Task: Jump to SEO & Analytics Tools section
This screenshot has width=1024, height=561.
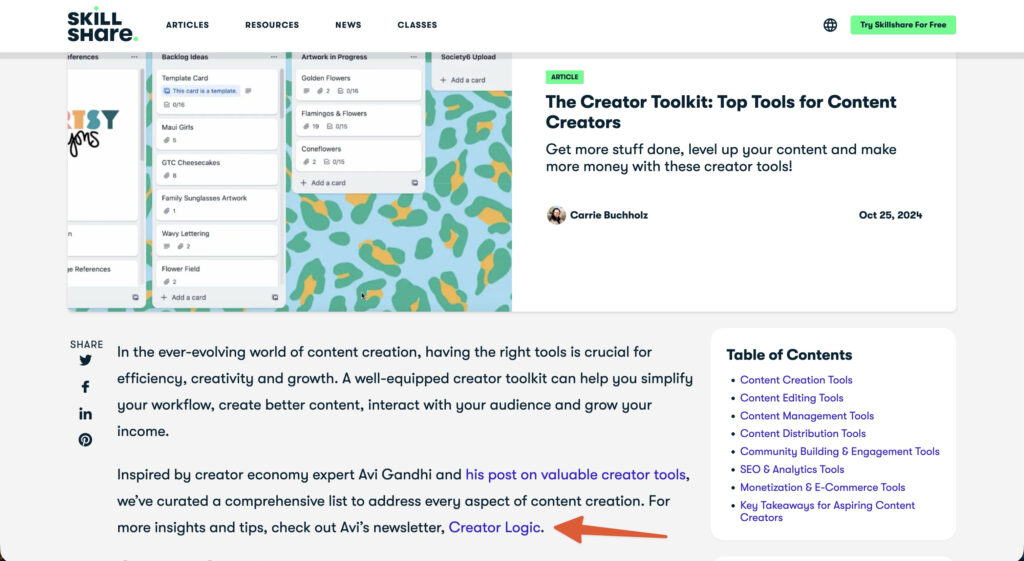Action: [792, 469]
